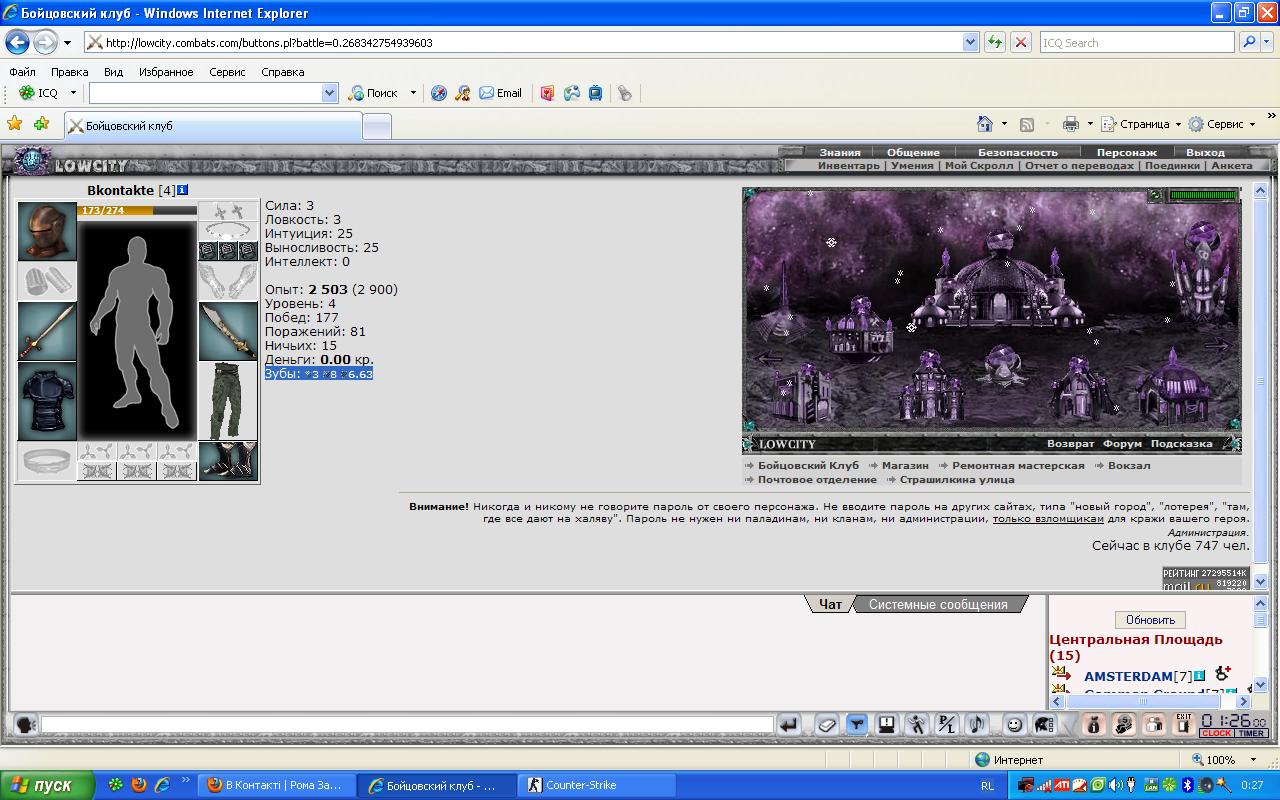
Task: Open the Анкета link
Action: (1231, 166)
